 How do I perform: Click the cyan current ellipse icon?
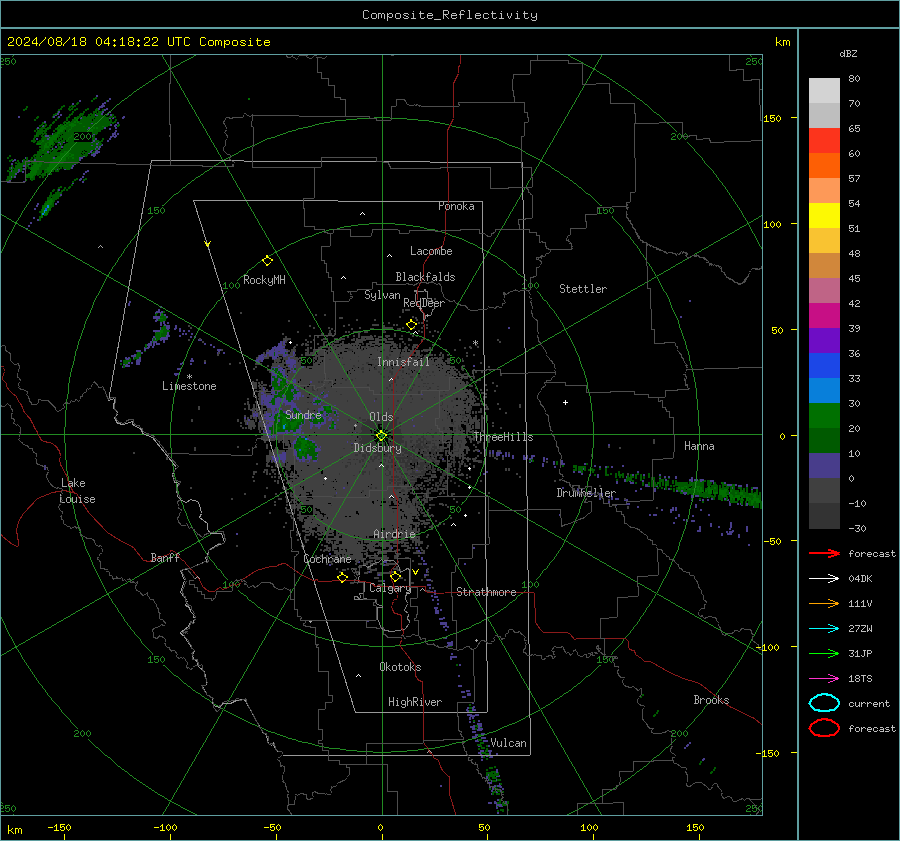[824, 703]
